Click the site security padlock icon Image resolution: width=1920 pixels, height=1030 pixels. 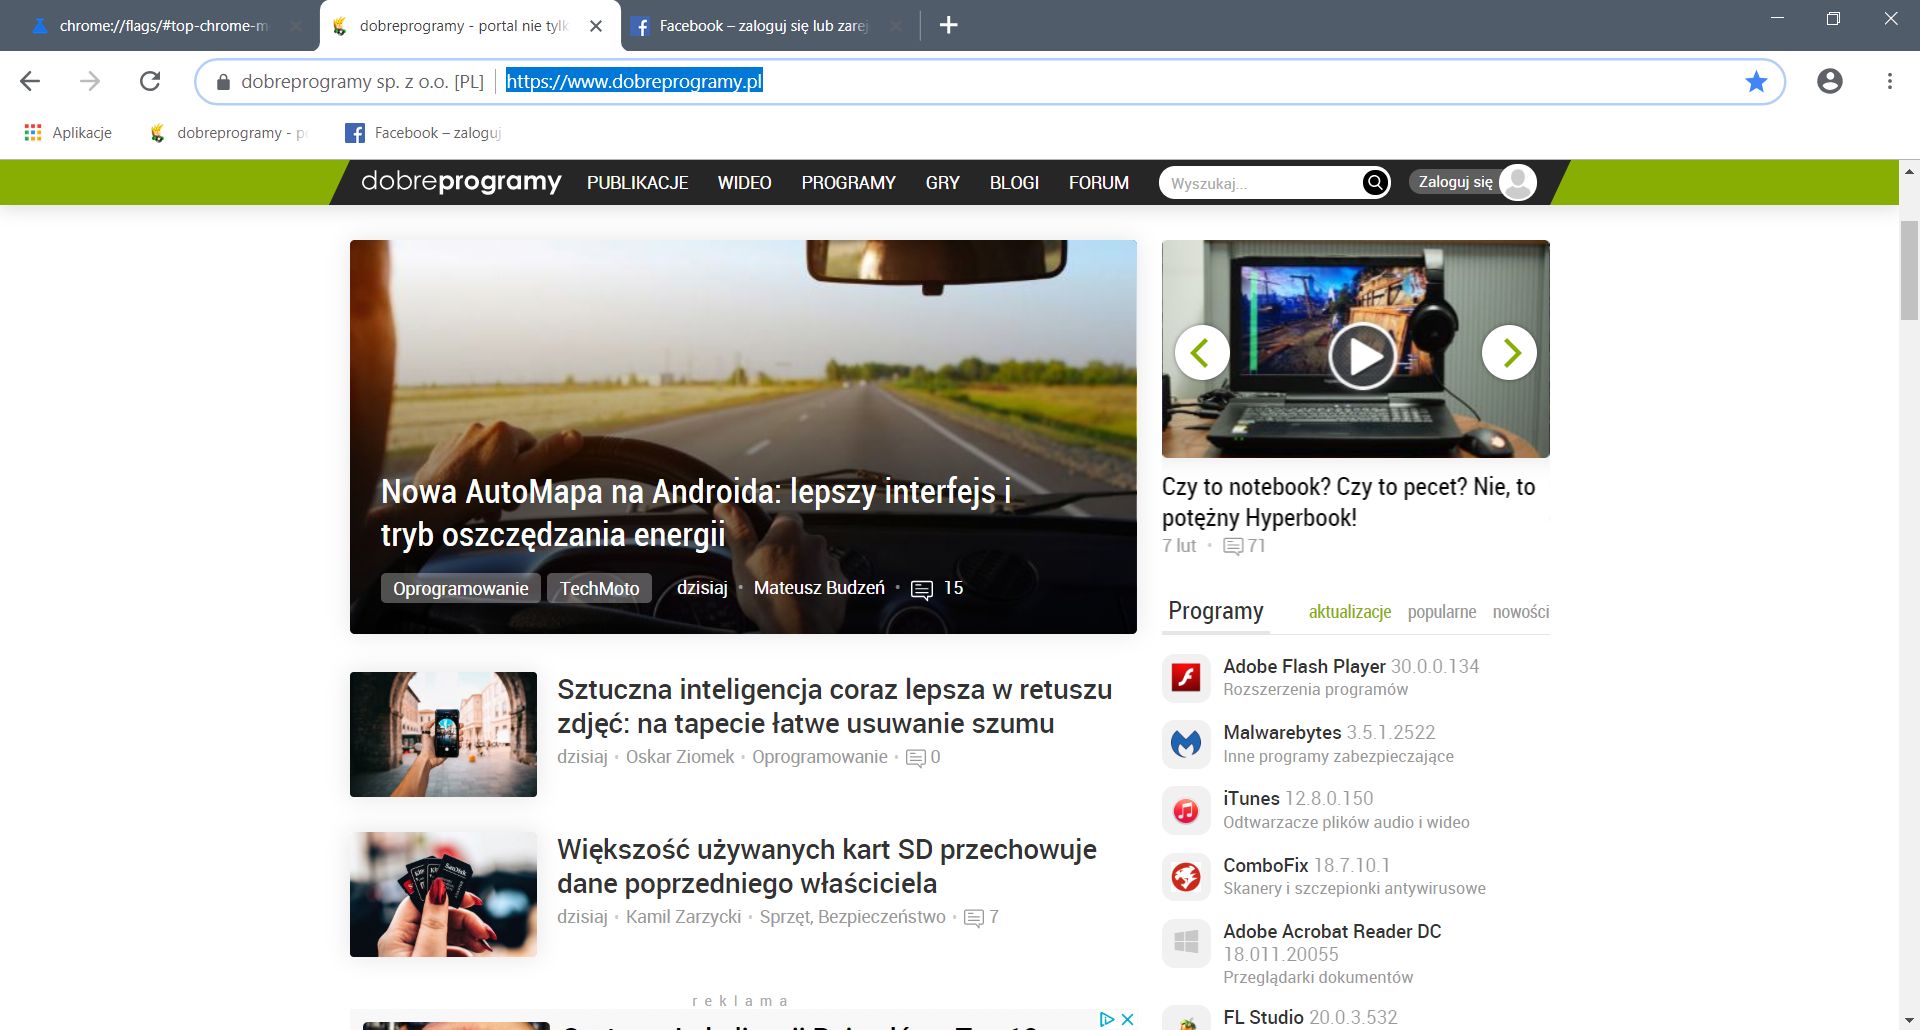pos(223,82)
